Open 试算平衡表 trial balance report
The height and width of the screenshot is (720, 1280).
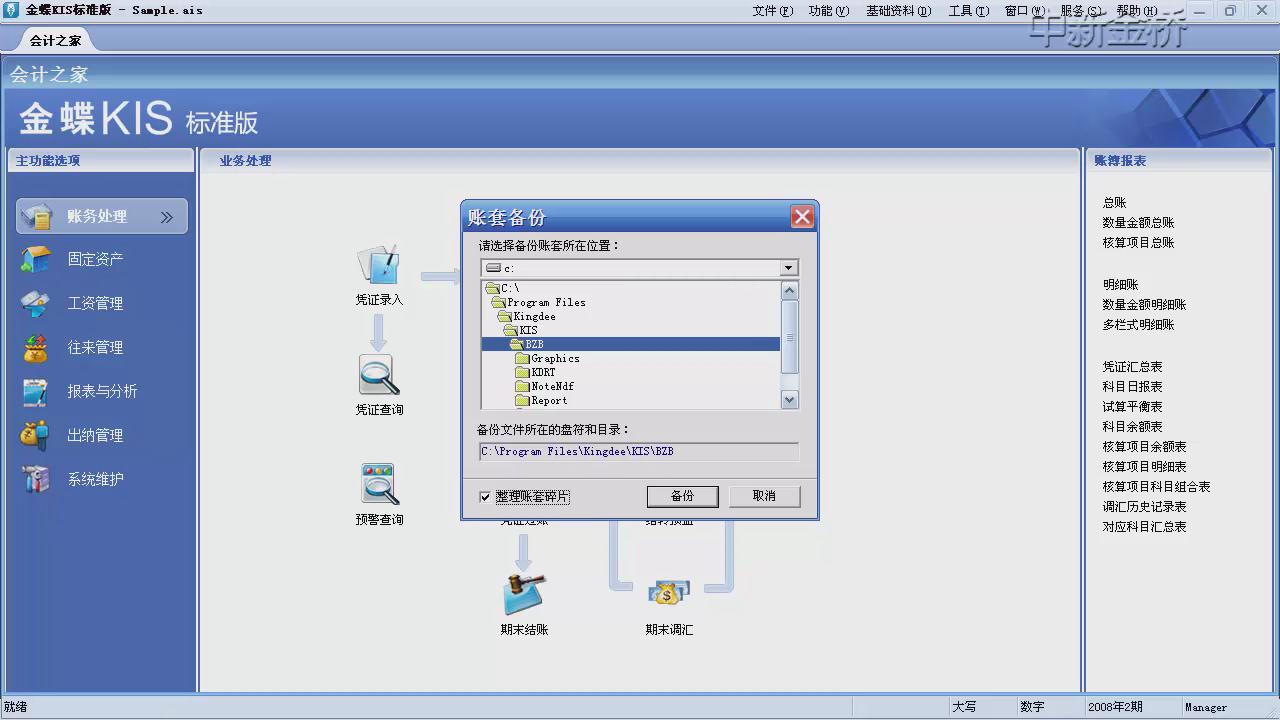(x=1132, y=407)
